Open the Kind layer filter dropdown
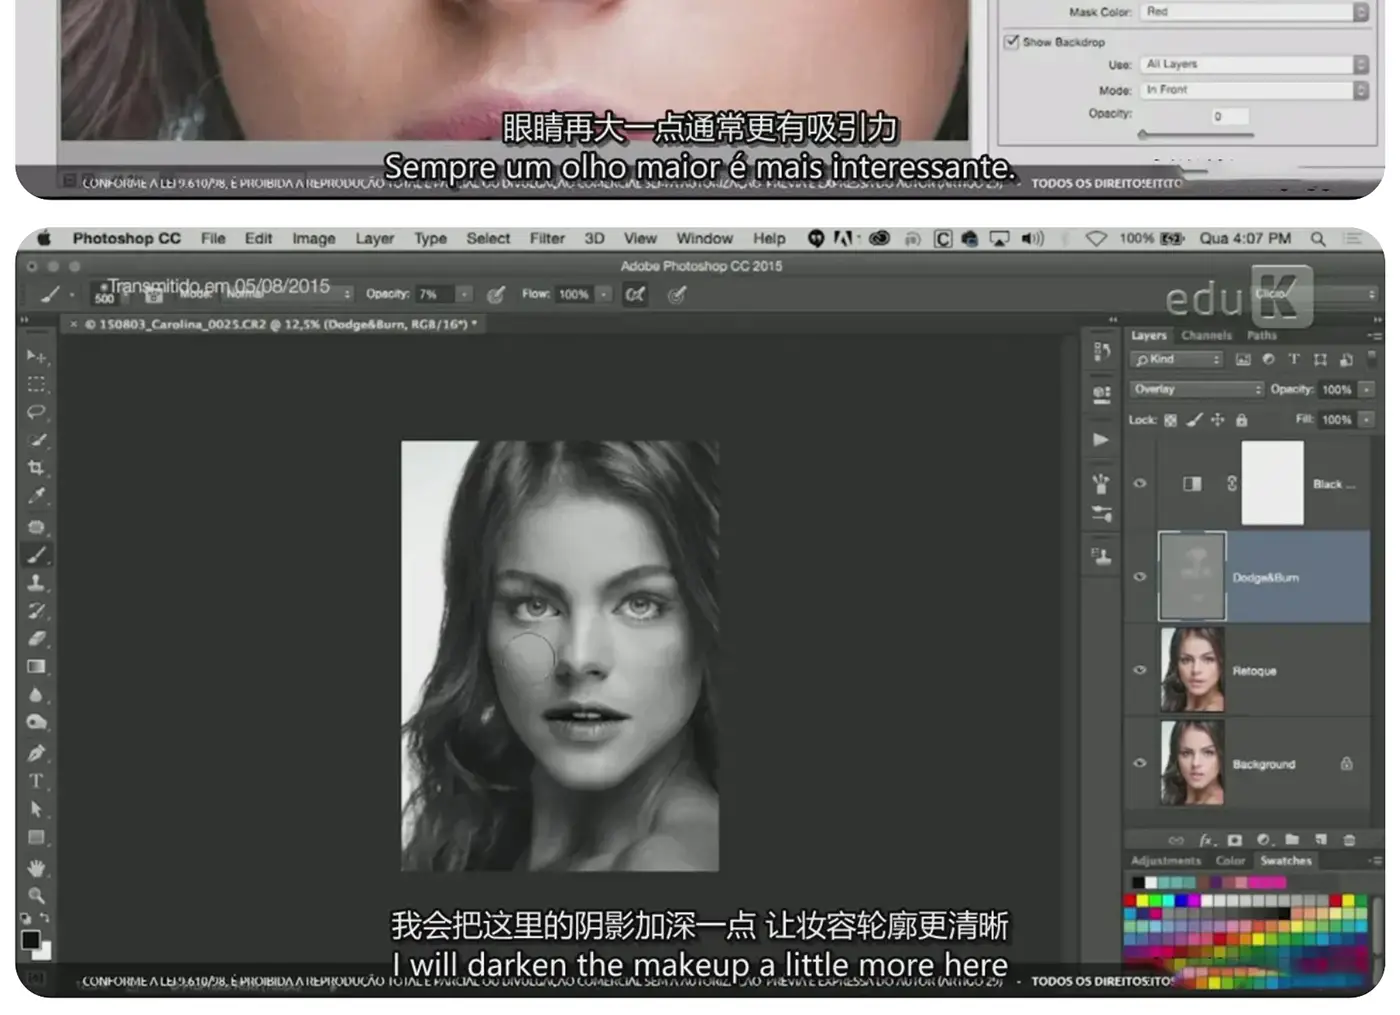This screenshot has height=1015, width=1400. [1177, 359]
